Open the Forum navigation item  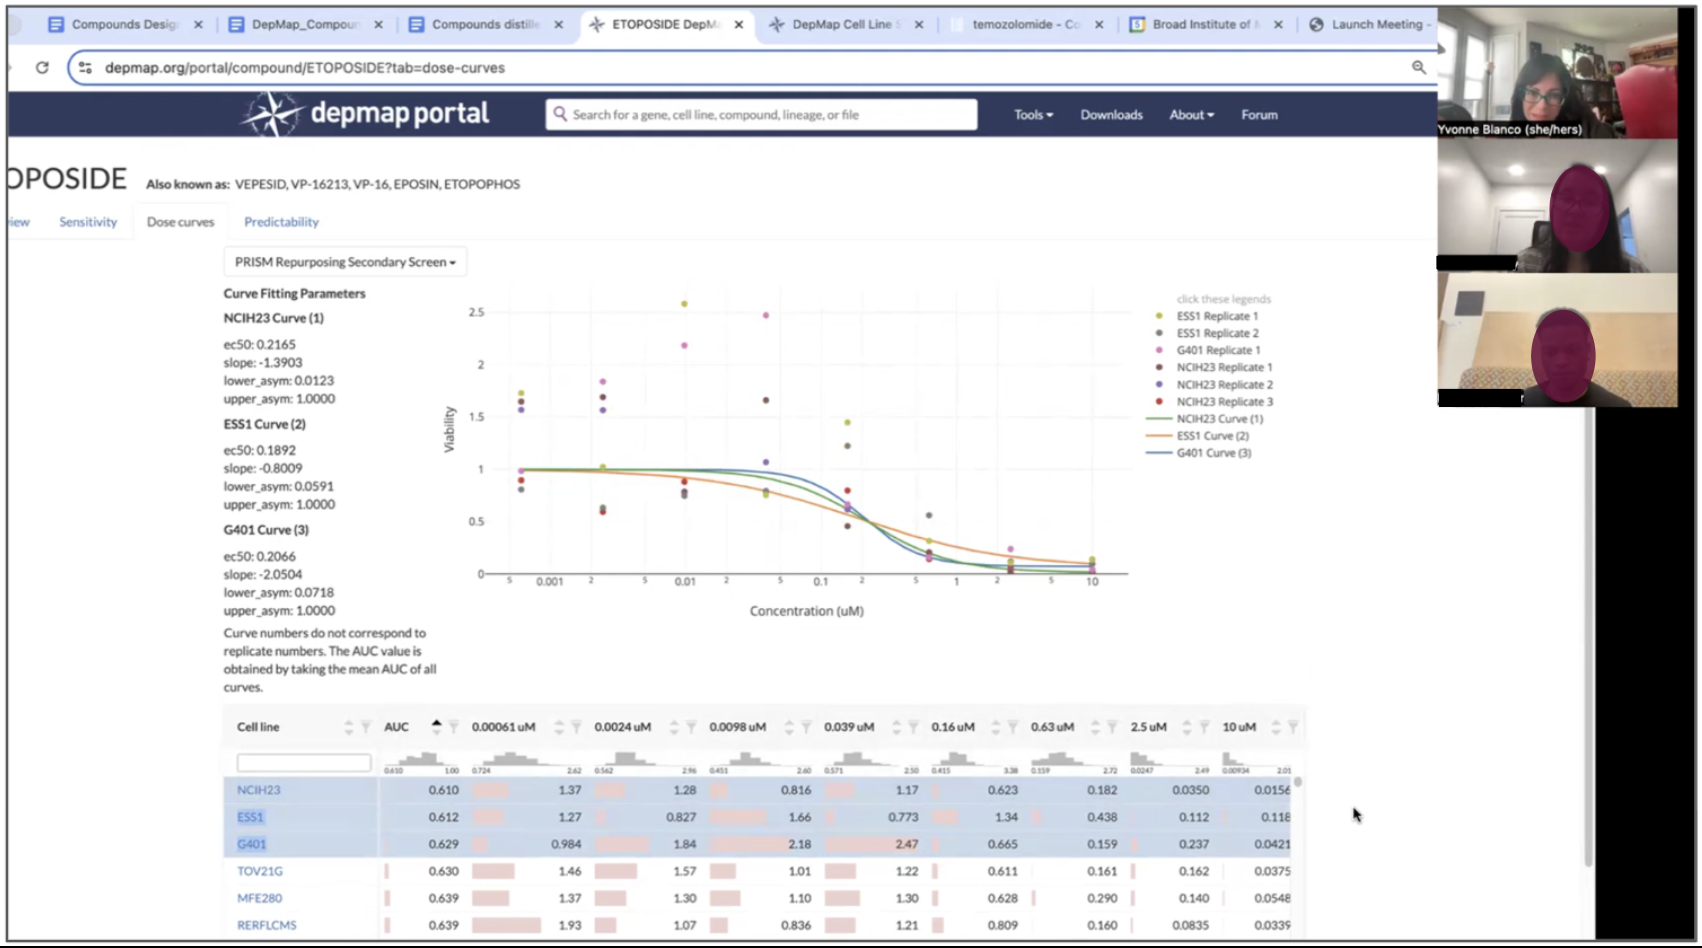click(1259, 115)
